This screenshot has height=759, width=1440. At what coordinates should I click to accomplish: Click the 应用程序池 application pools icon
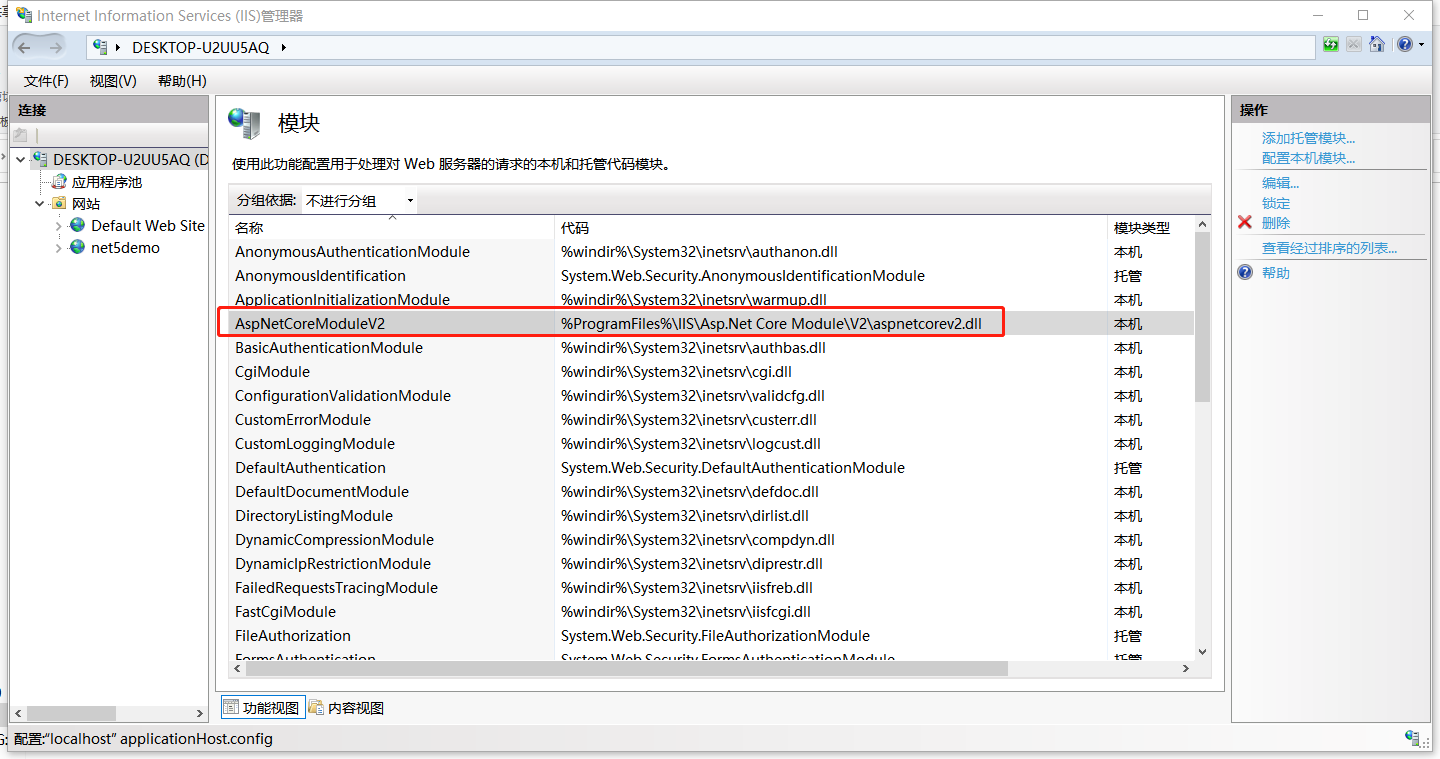click(x=60, y=182)
